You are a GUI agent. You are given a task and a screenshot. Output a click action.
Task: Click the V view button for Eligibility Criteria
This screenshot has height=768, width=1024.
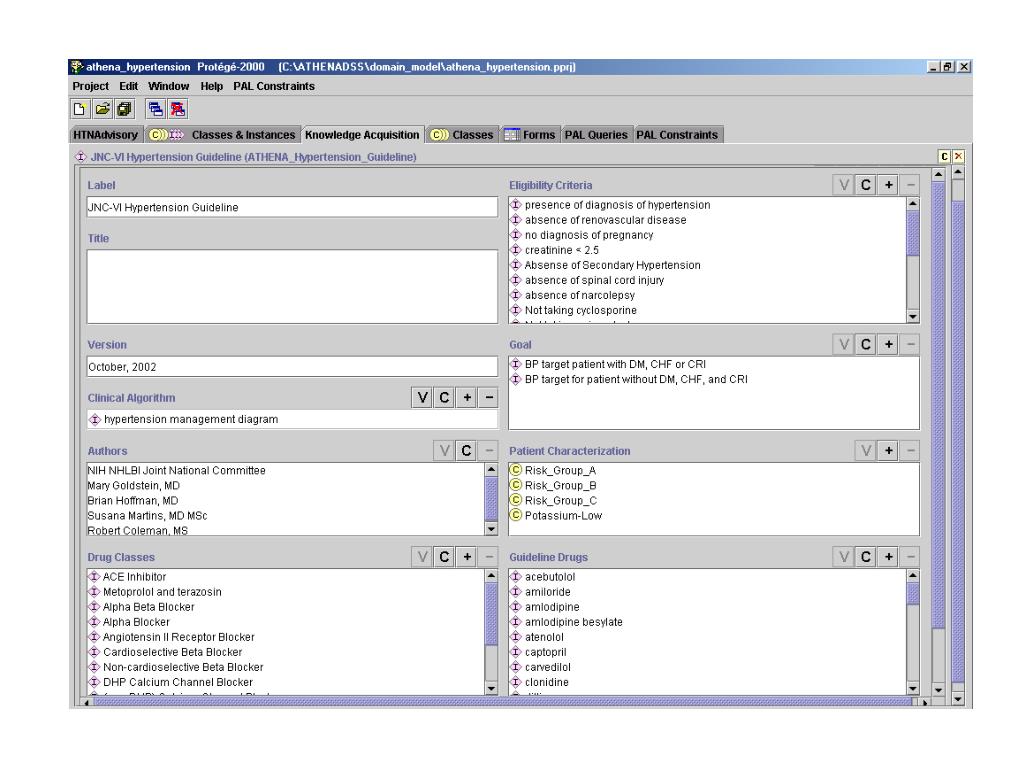844,185
